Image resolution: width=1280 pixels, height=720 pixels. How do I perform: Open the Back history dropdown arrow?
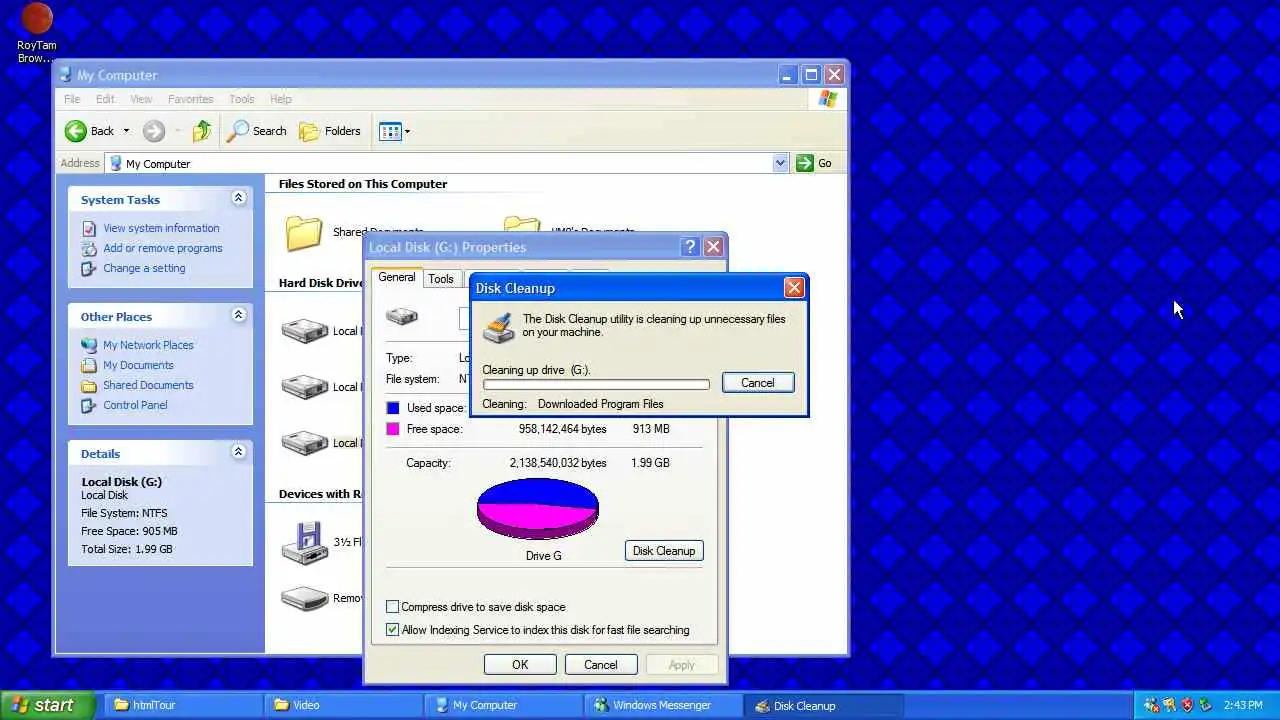point(126,131)
